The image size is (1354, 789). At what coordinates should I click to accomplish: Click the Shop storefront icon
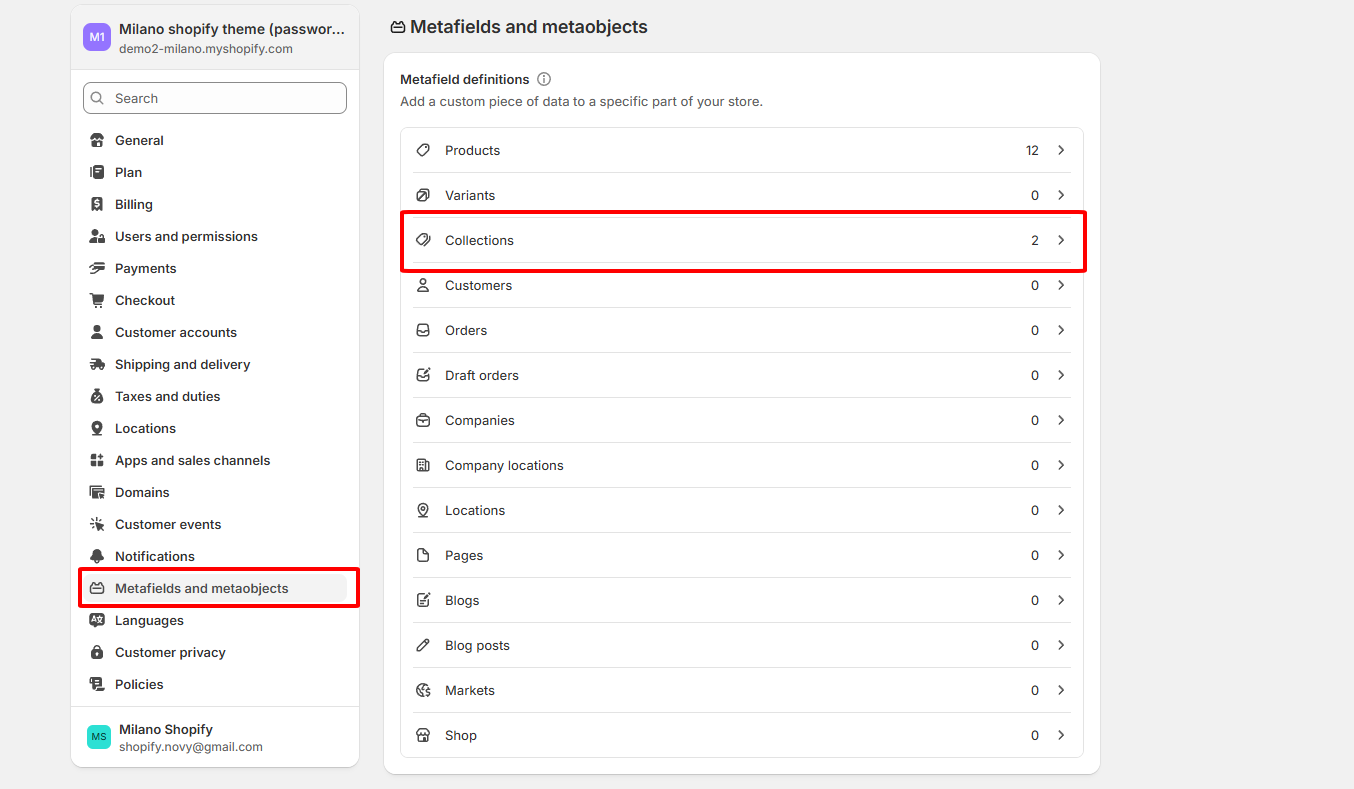(423, 735)
